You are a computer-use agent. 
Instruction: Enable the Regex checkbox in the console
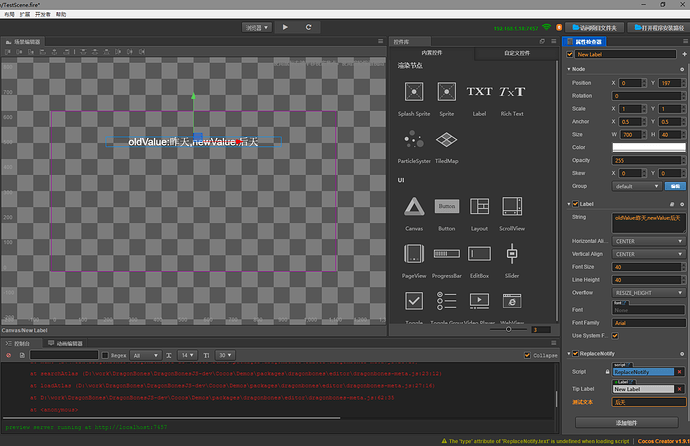(105, 355)
